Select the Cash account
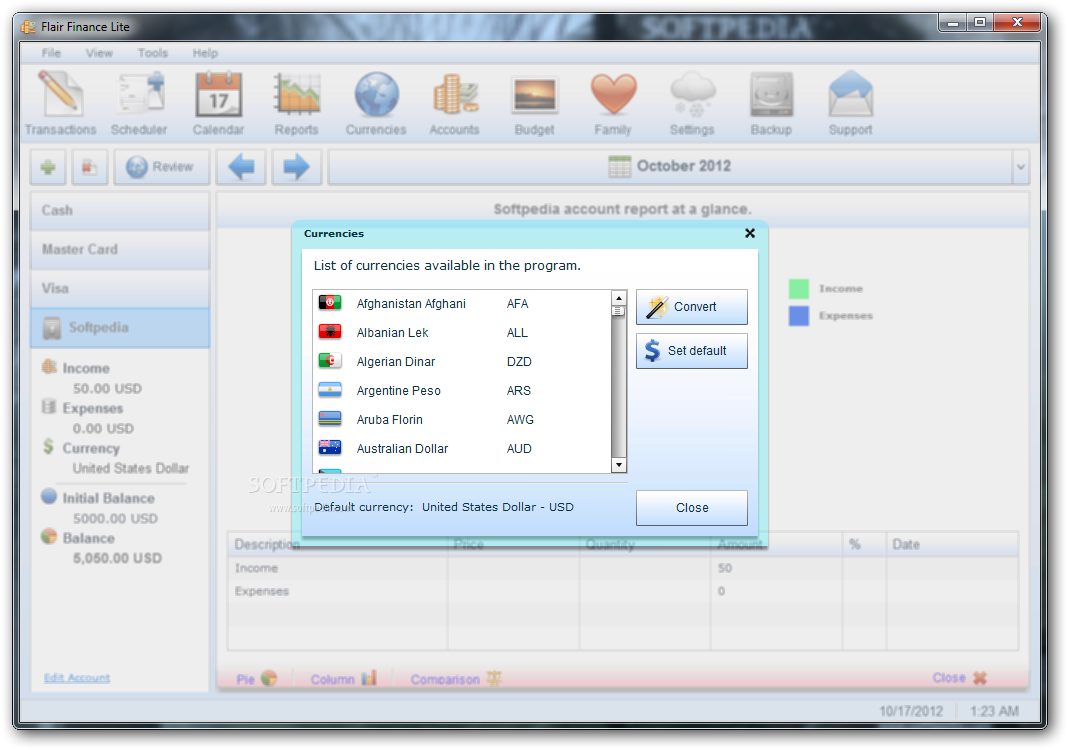The width and height of the screenshot is (1068, 750). 120,210
